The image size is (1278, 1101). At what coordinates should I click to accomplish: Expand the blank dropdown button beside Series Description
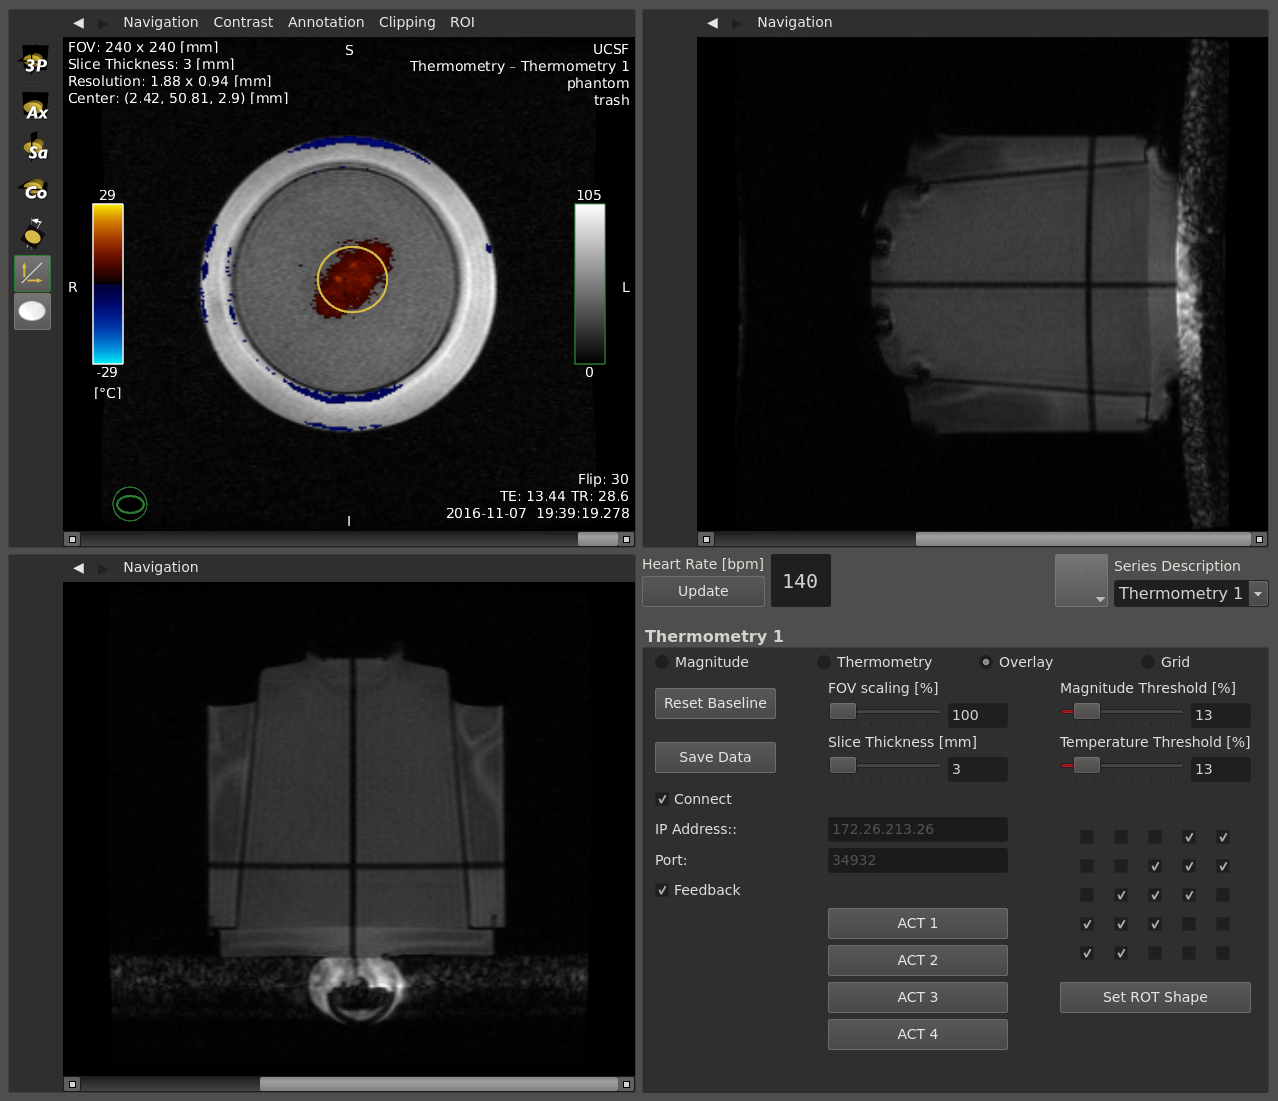pyautogui.click(x=1081, y=581)
